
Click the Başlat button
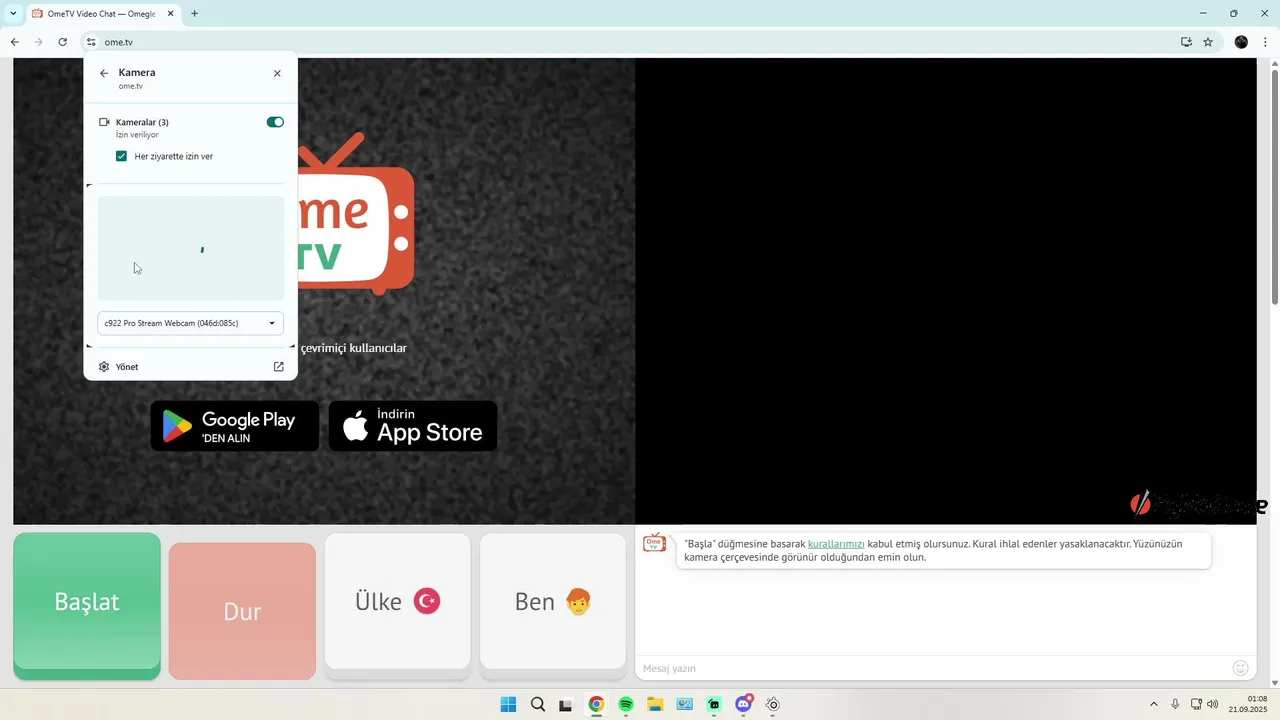87,602
